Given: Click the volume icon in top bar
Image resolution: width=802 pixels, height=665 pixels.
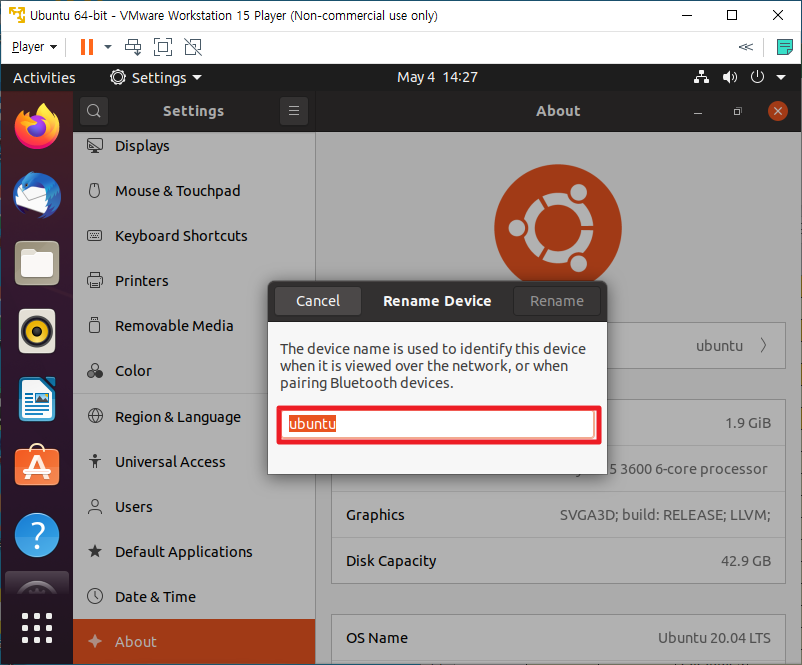Looking at the screenshot, I should tap(729, 77).
